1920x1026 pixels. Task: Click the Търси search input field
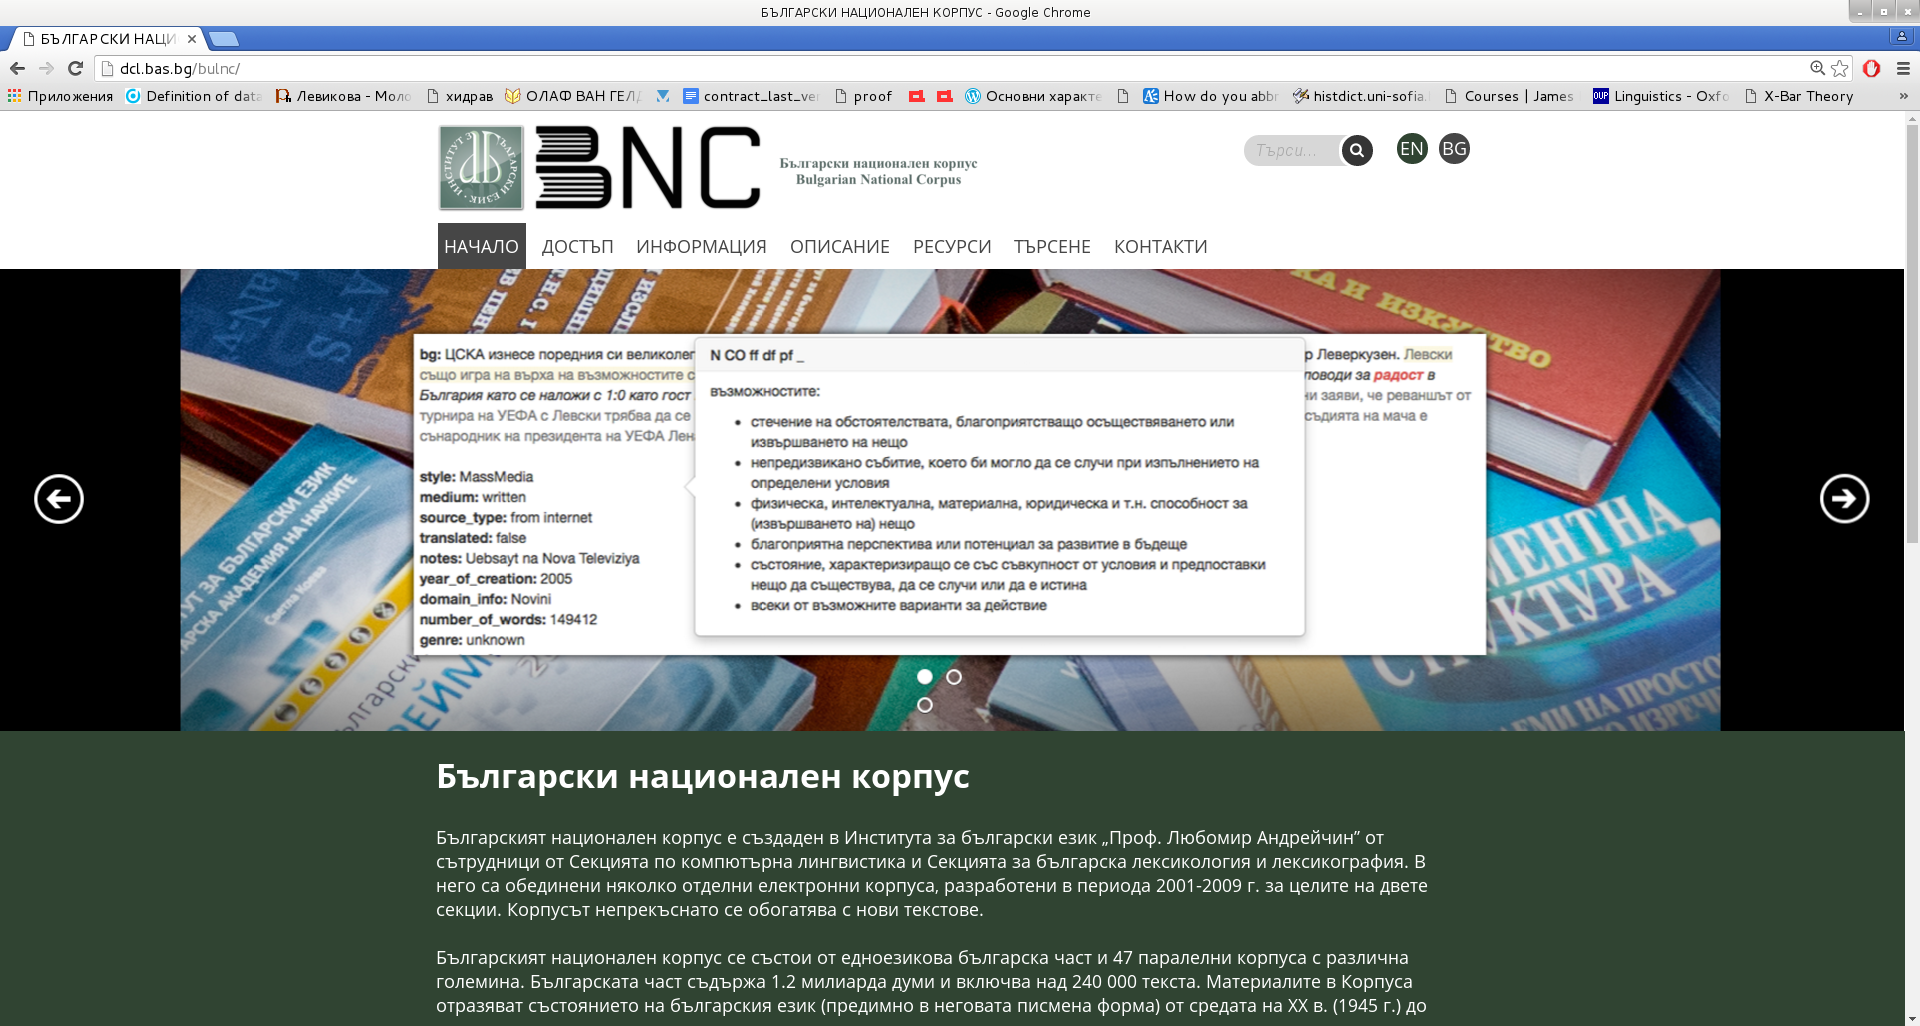tap(1292, 150)
